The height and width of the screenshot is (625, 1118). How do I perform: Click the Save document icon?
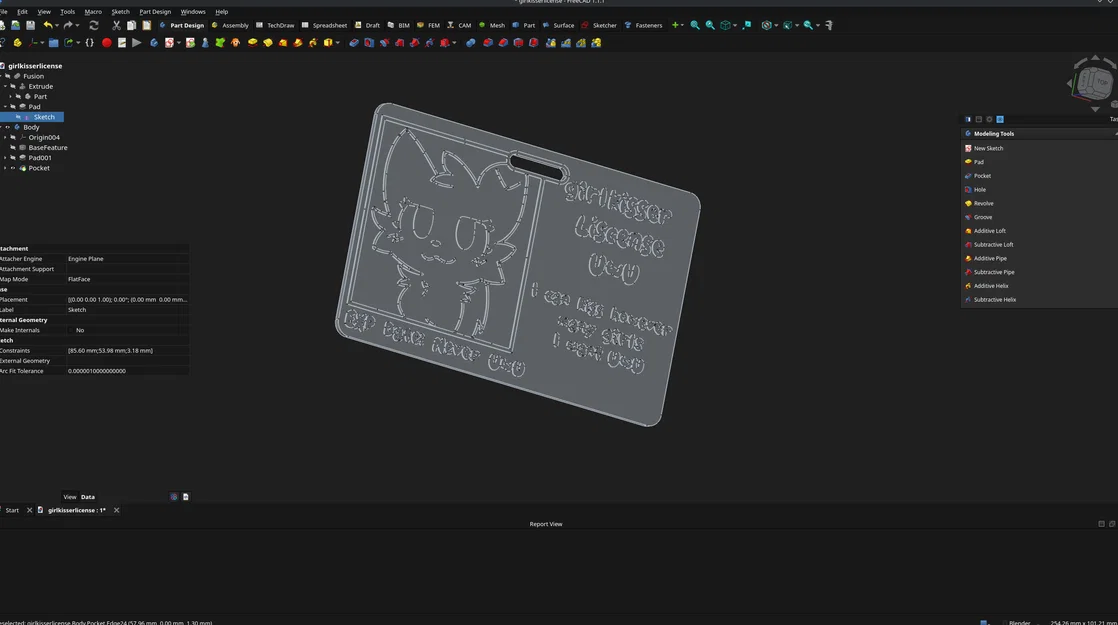(x=31, y=25)
